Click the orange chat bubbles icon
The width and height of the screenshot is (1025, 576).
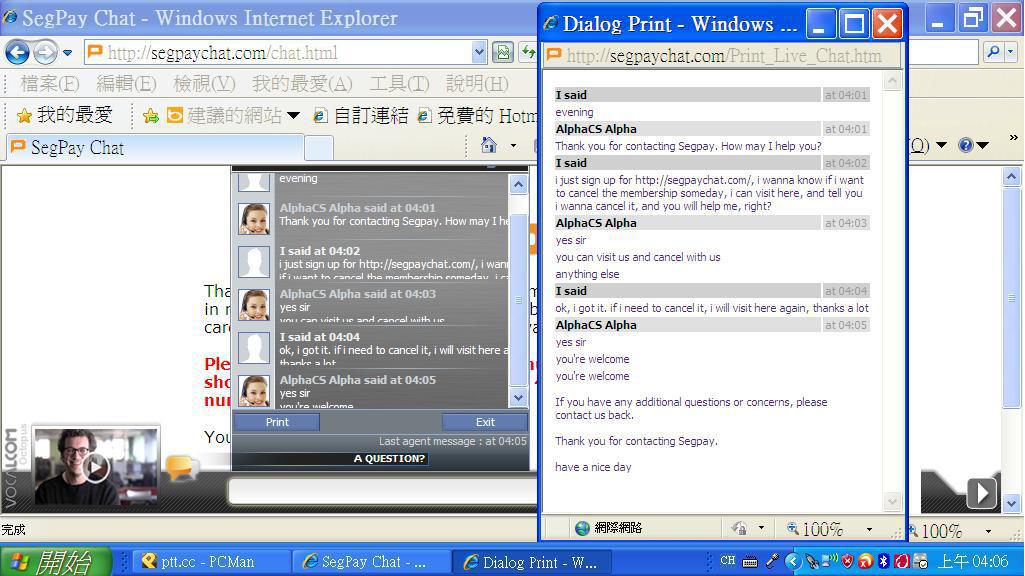coord(182,467)
